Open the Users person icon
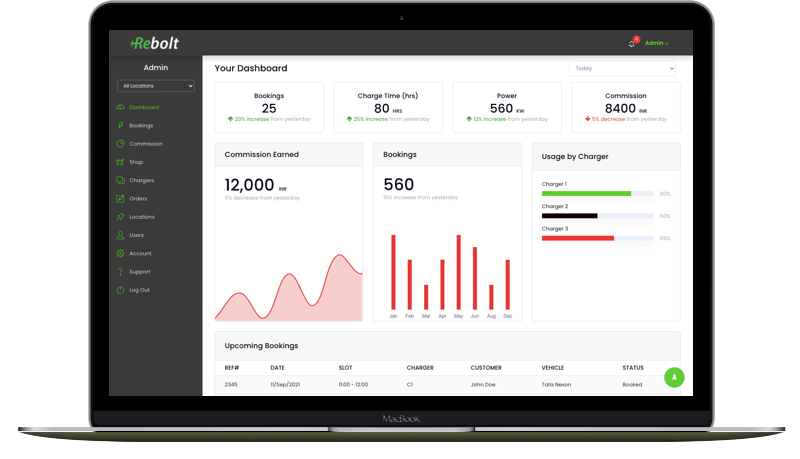Viewport: 800px width, 459px height. click(x=120, y=235)
